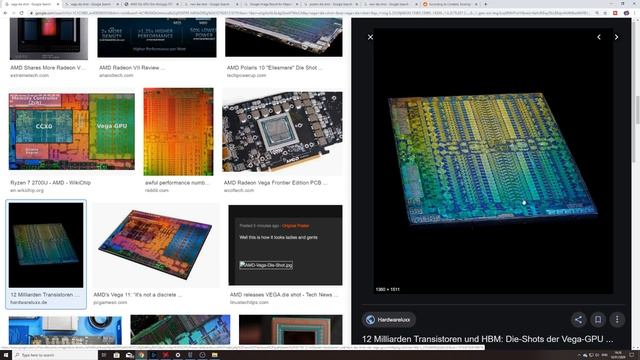Select the hardwareluxx.de die shot thumbnail

(x=46, y=245)
